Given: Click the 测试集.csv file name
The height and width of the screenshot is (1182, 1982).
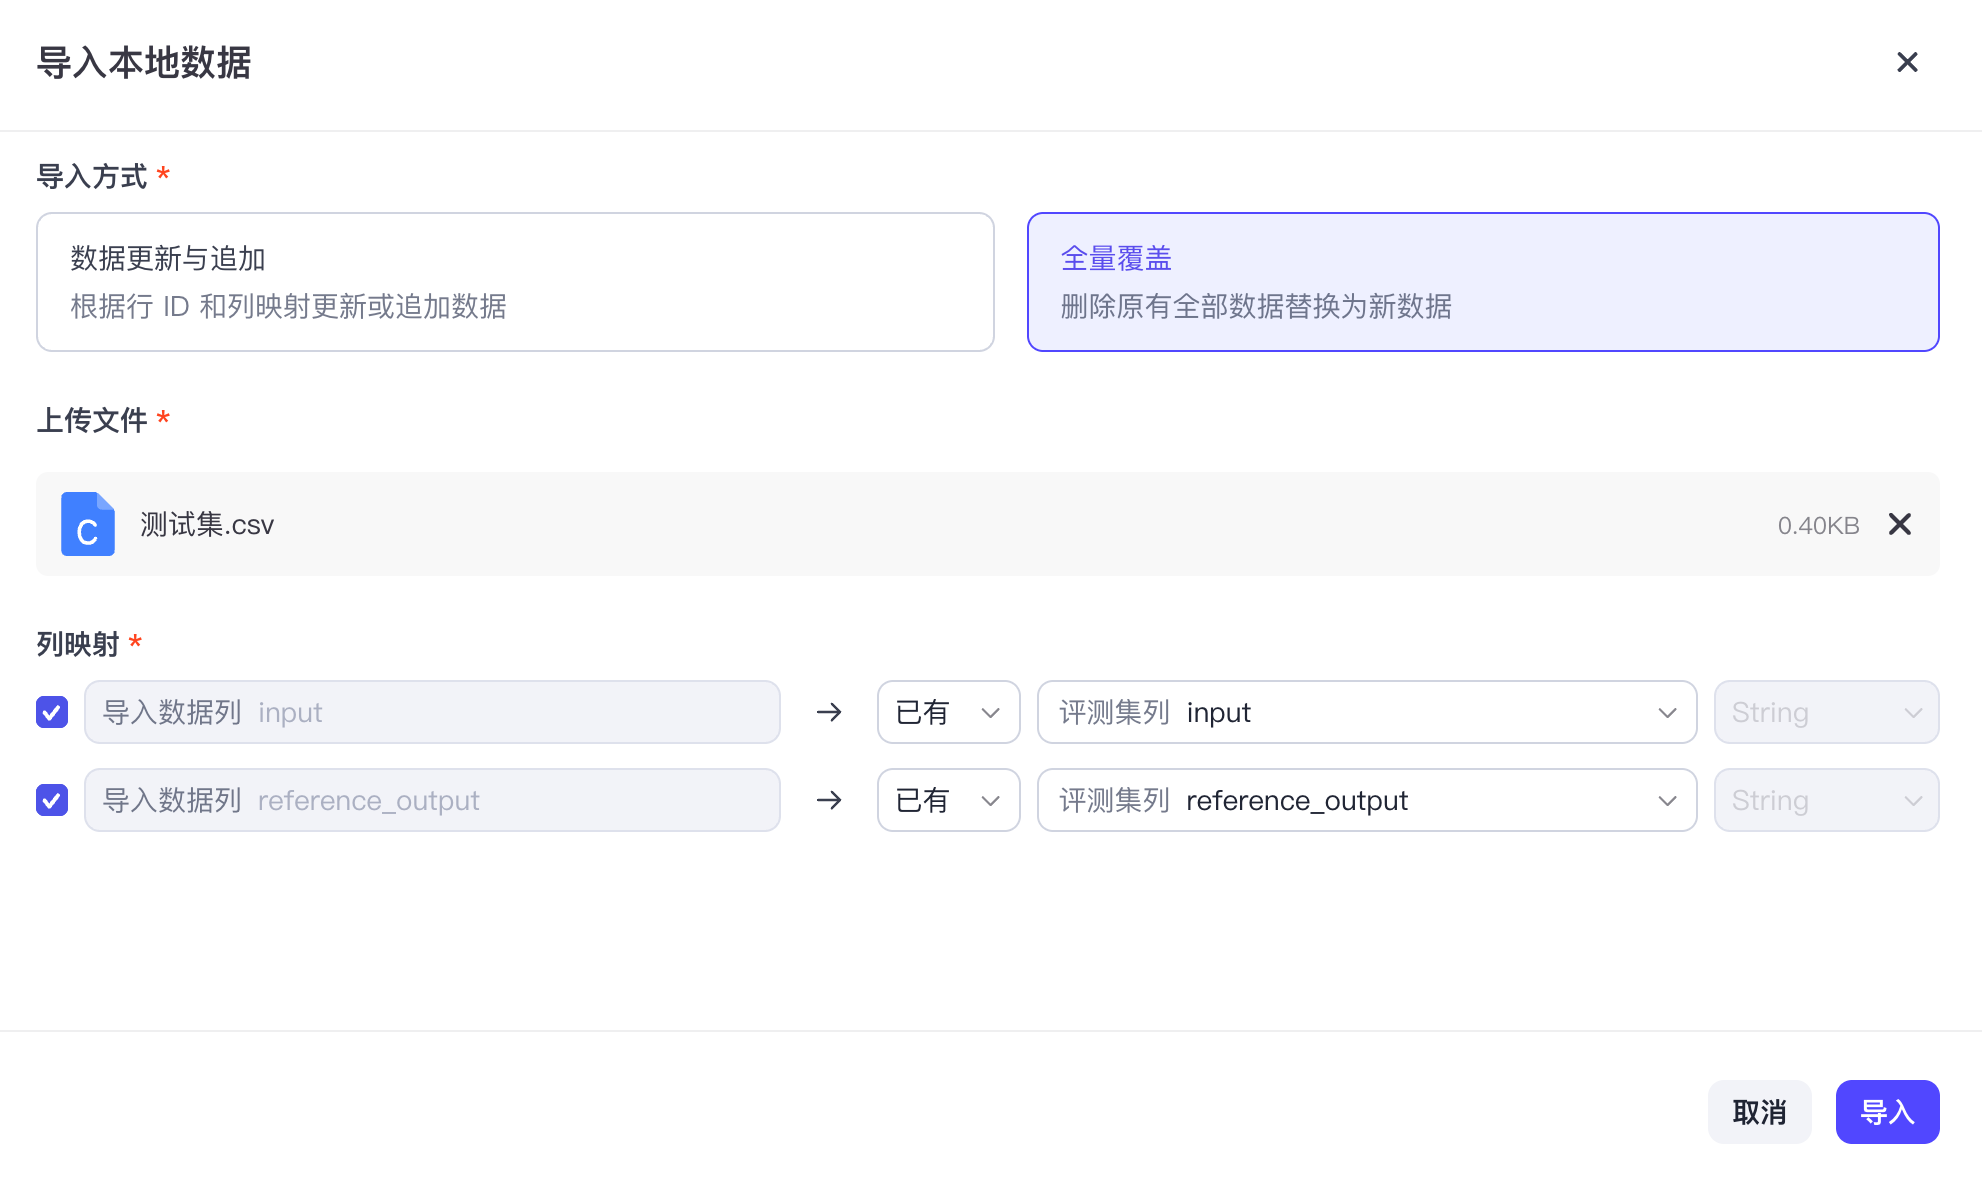Looking at the screenshot, I should (207, 525).
